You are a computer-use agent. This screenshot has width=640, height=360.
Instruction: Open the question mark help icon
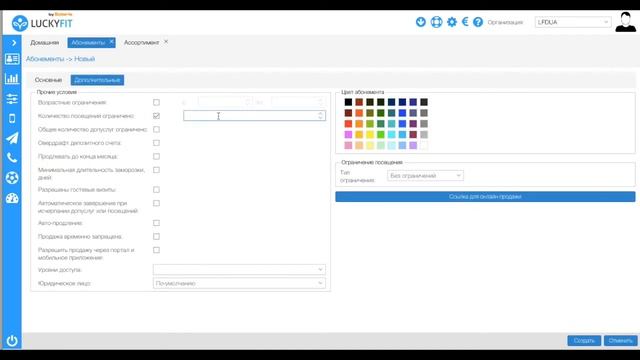pyautogui.click(x=478, y=22)
